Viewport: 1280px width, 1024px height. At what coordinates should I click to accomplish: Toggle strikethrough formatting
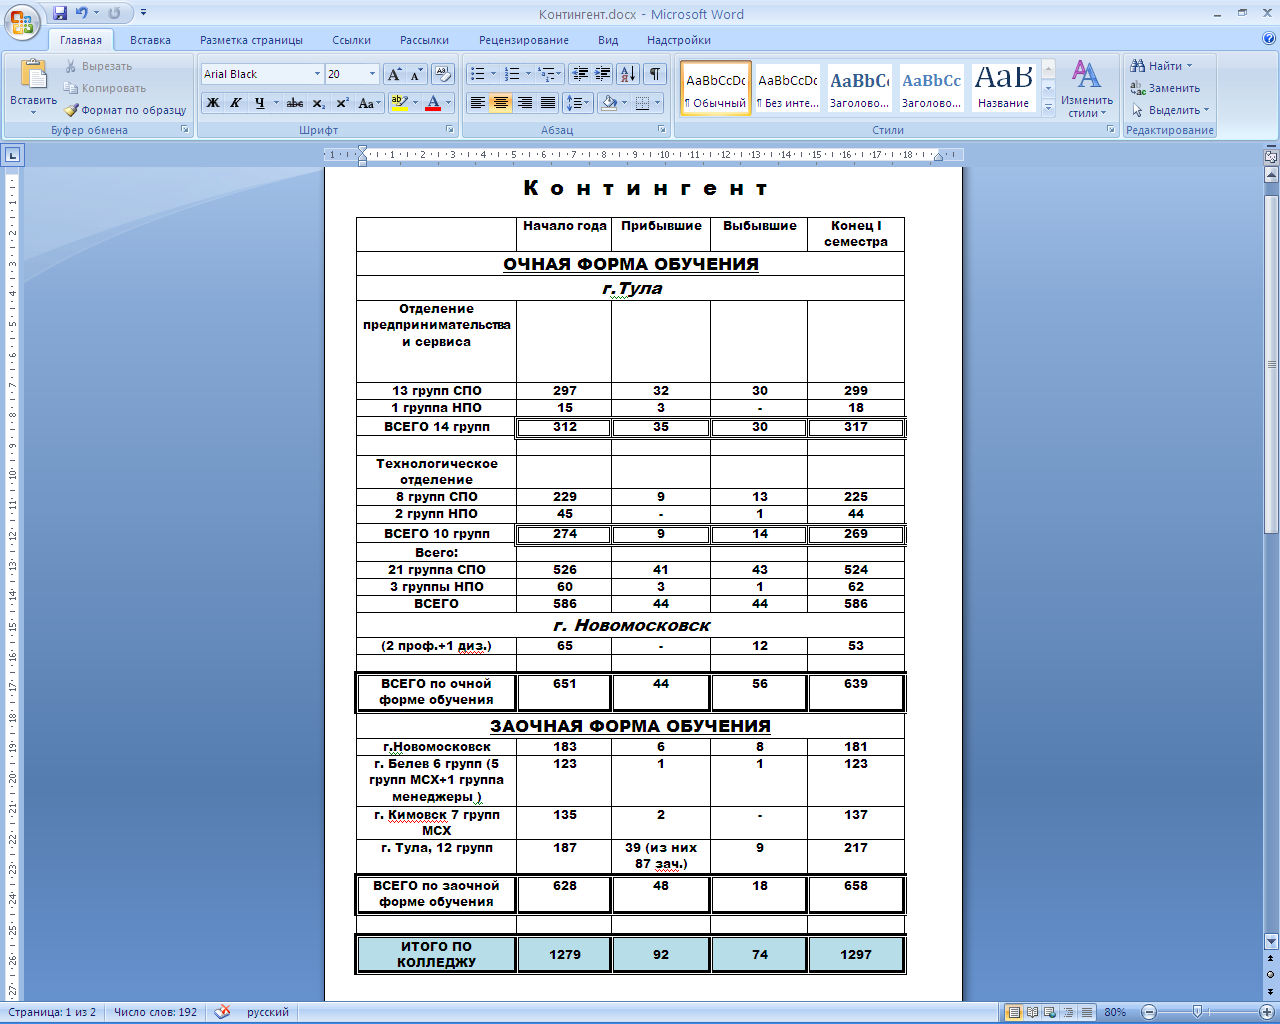[295, 102]
